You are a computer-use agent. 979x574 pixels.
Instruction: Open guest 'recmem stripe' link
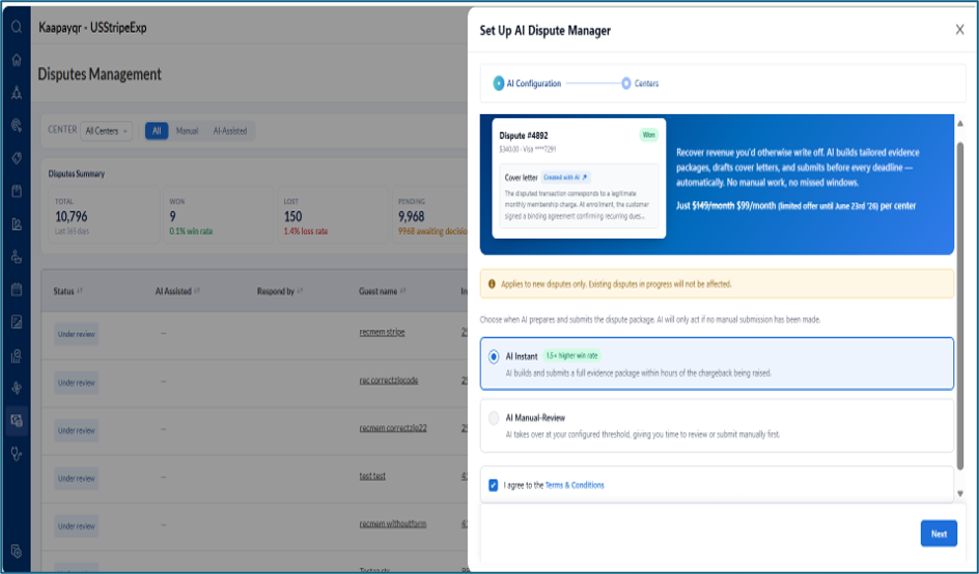point(382,332)
